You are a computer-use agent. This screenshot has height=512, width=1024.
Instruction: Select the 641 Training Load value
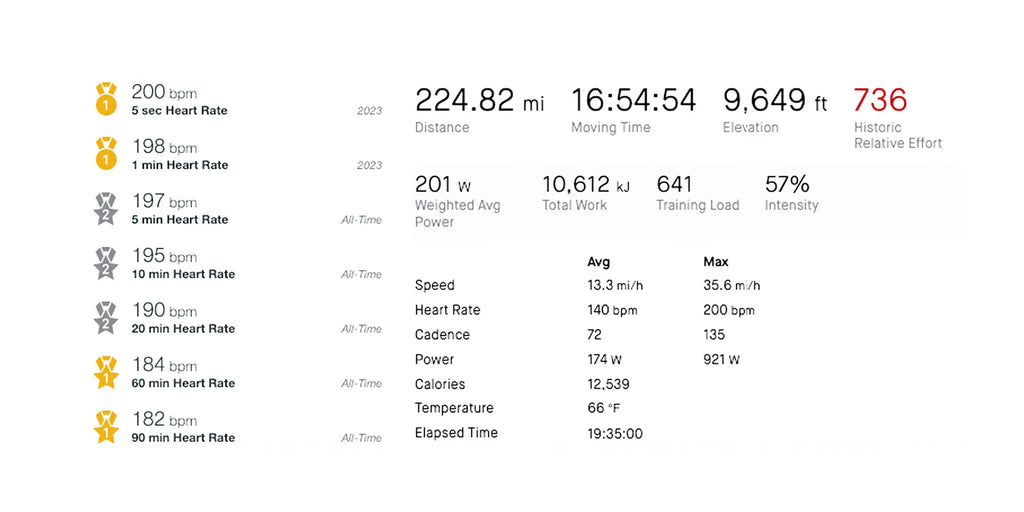point(674,185)
